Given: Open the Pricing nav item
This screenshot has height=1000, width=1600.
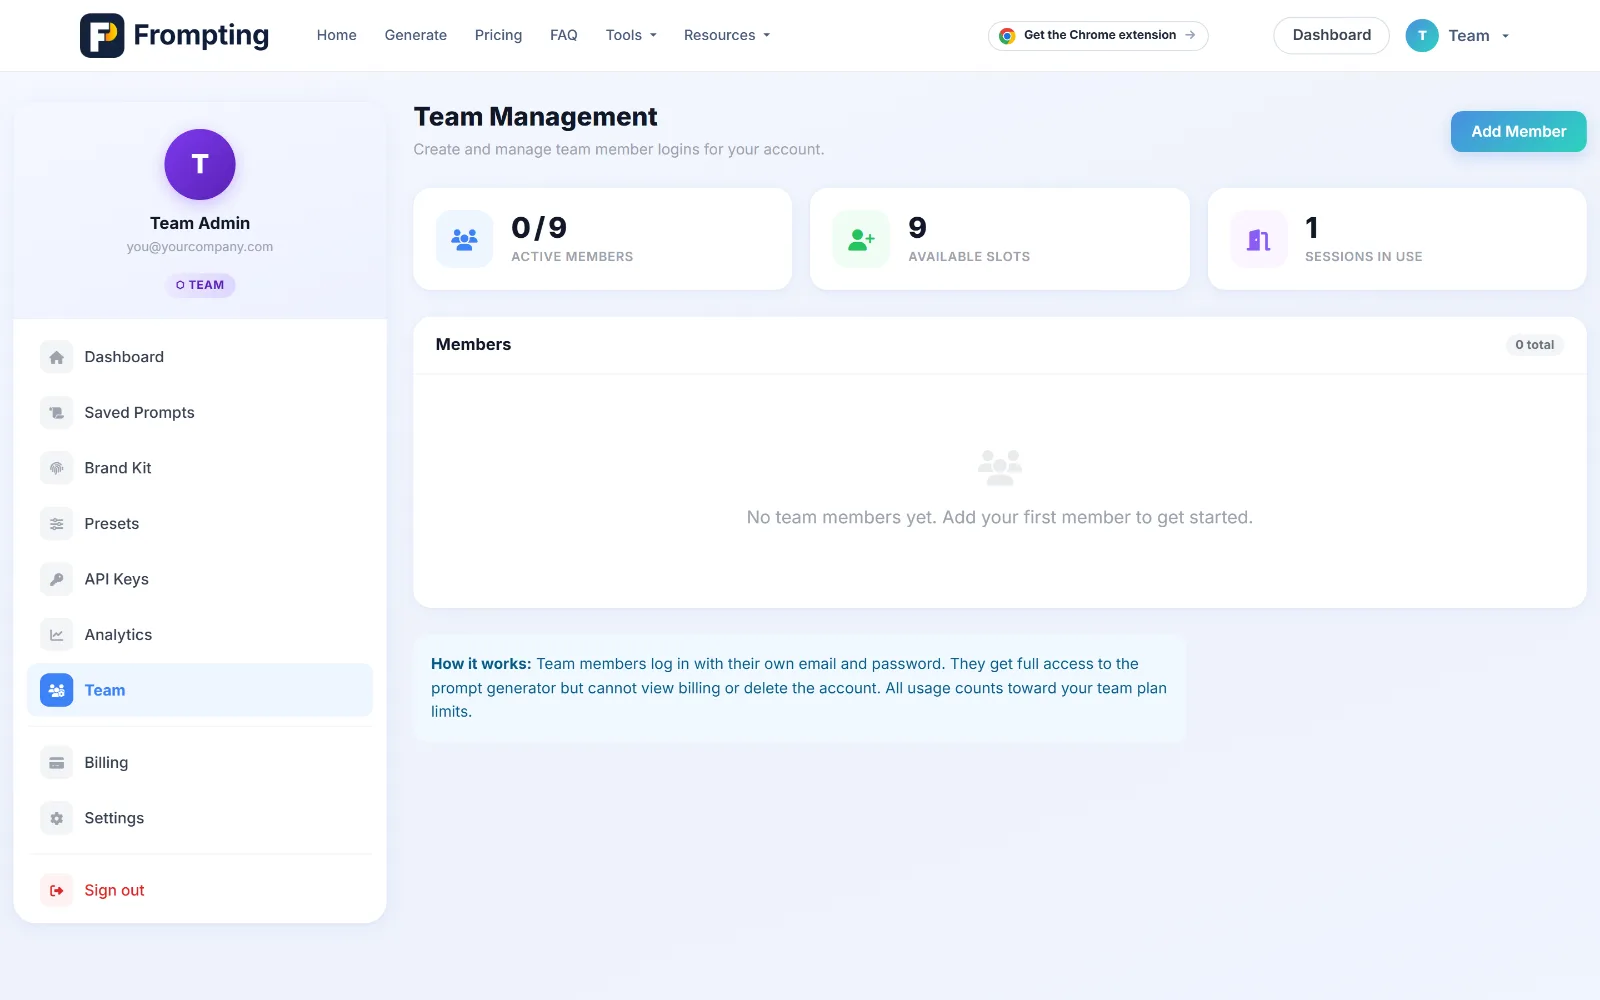Looking at the screenshot, I should click(x=498, y=35).
